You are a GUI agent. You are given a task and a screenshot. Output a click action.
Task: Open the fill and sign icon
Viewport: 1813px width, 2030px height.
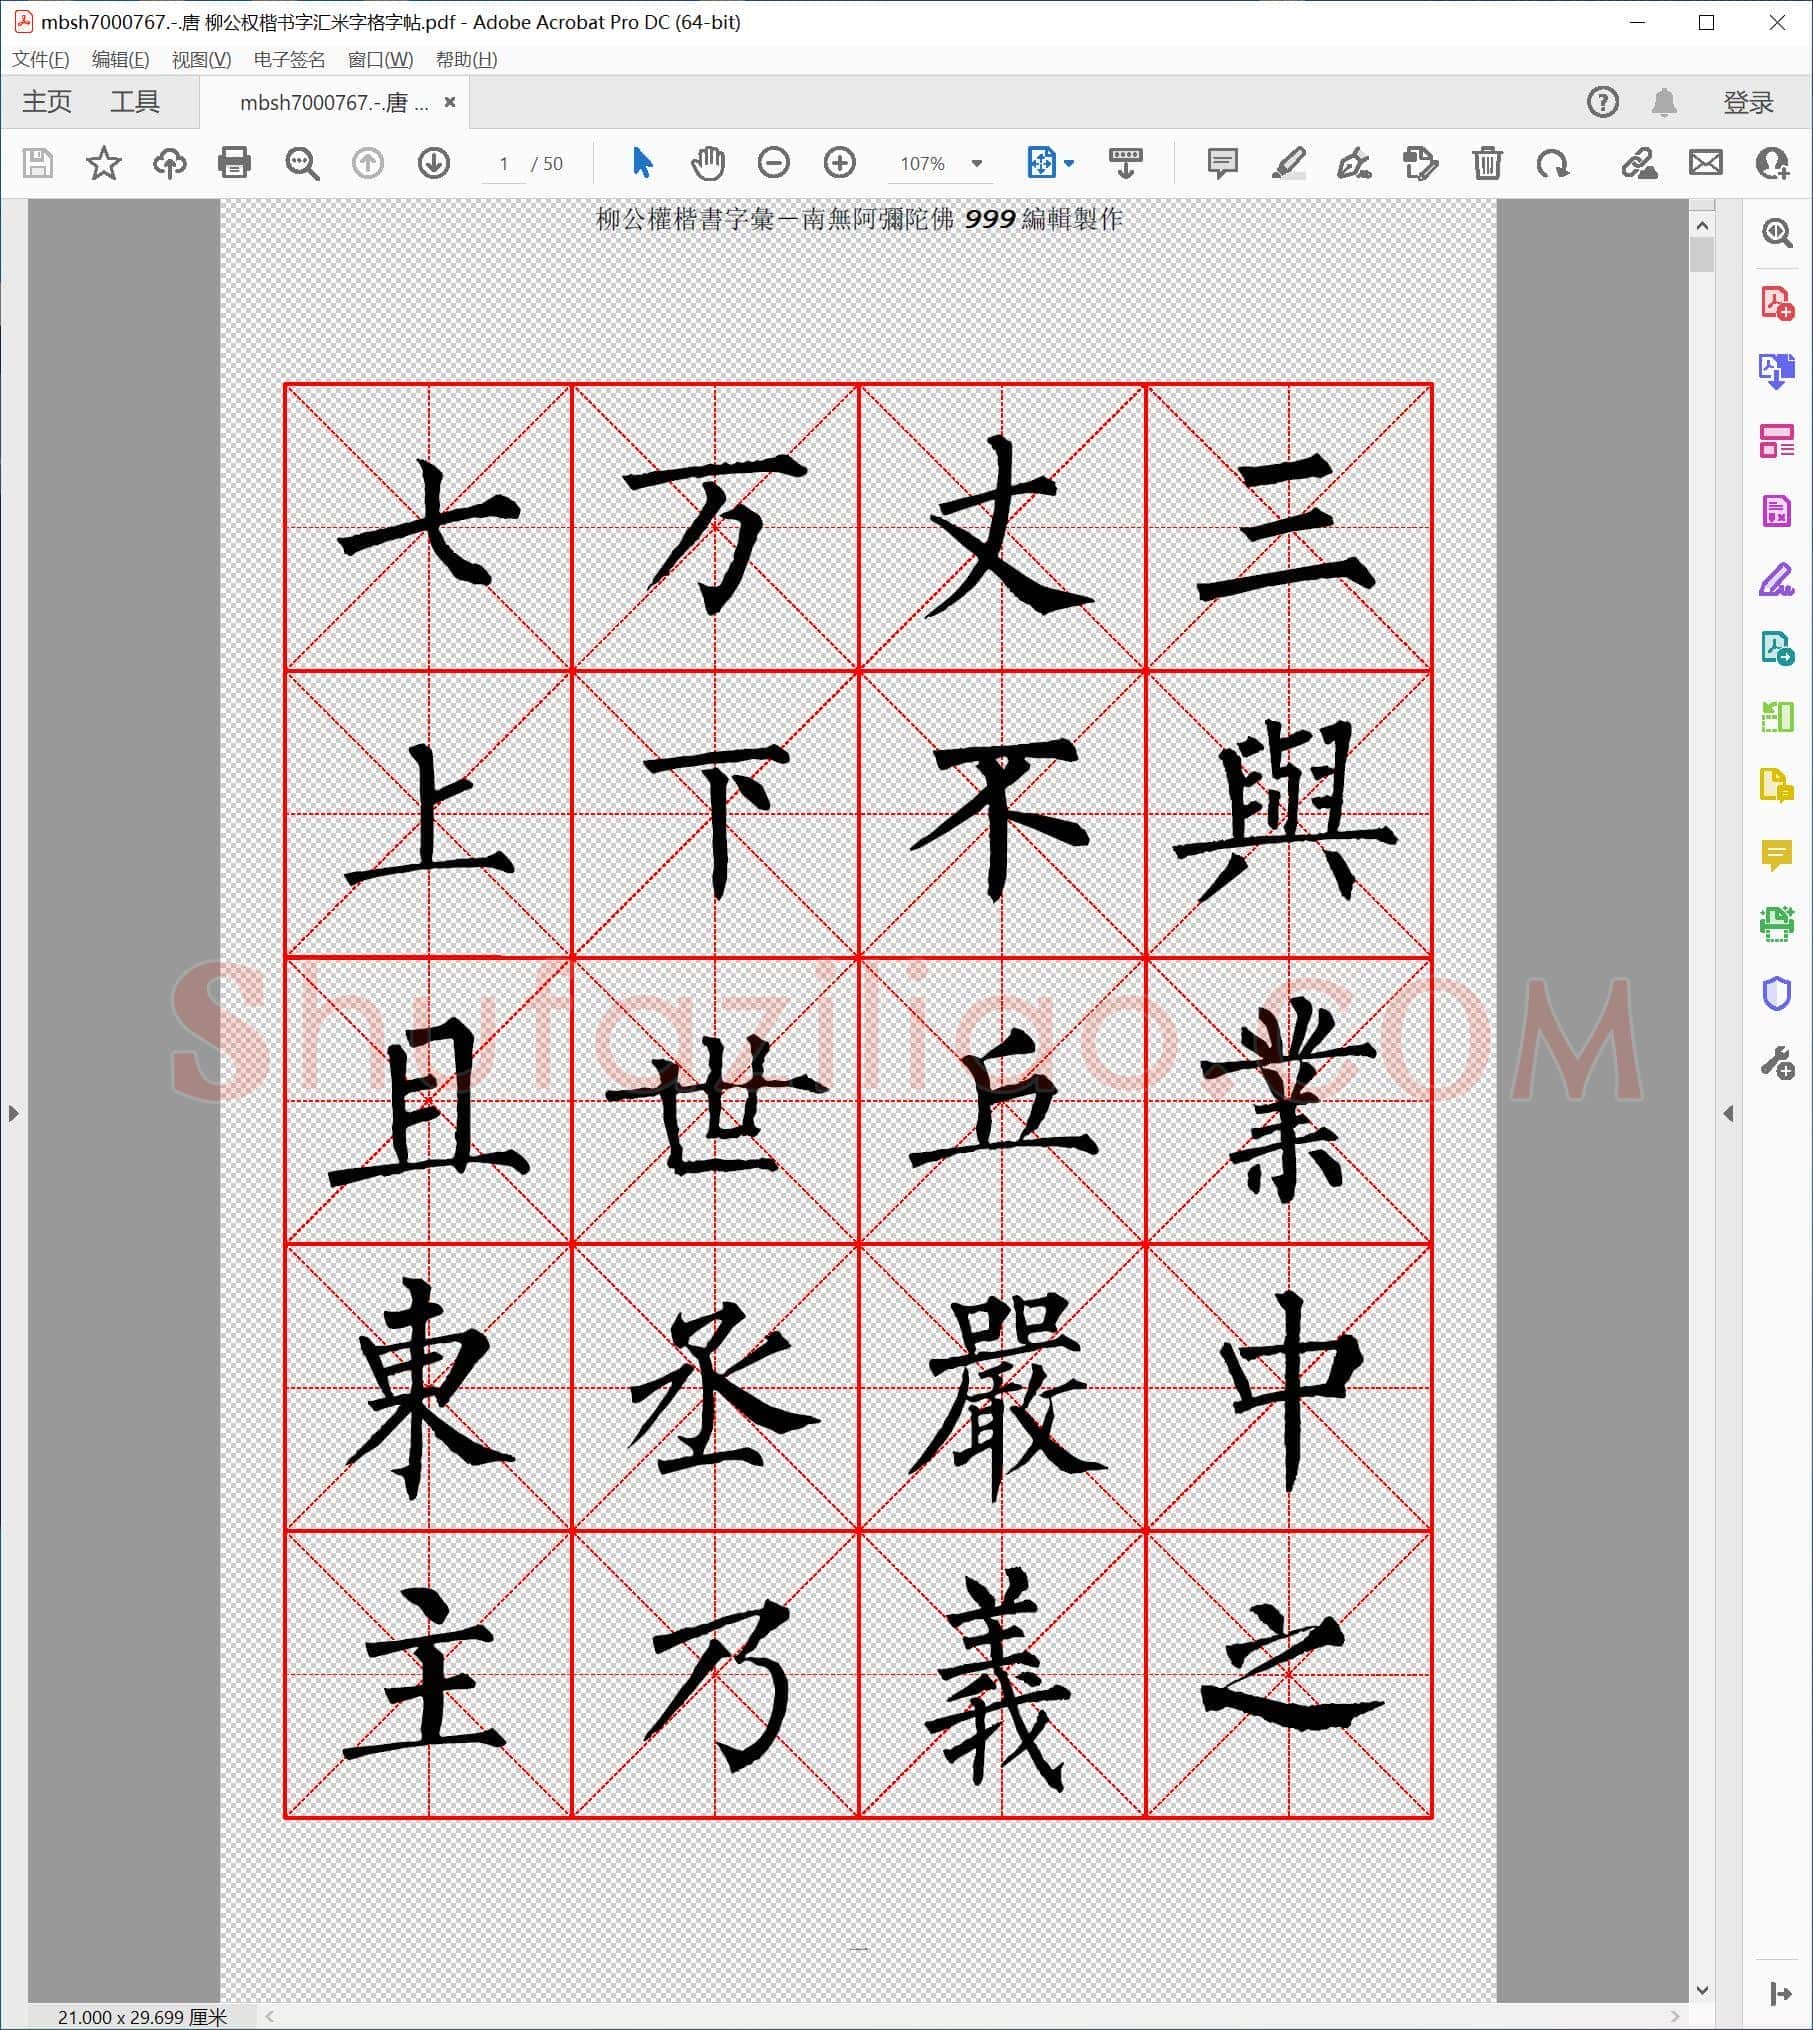[x=1639, y=163]
